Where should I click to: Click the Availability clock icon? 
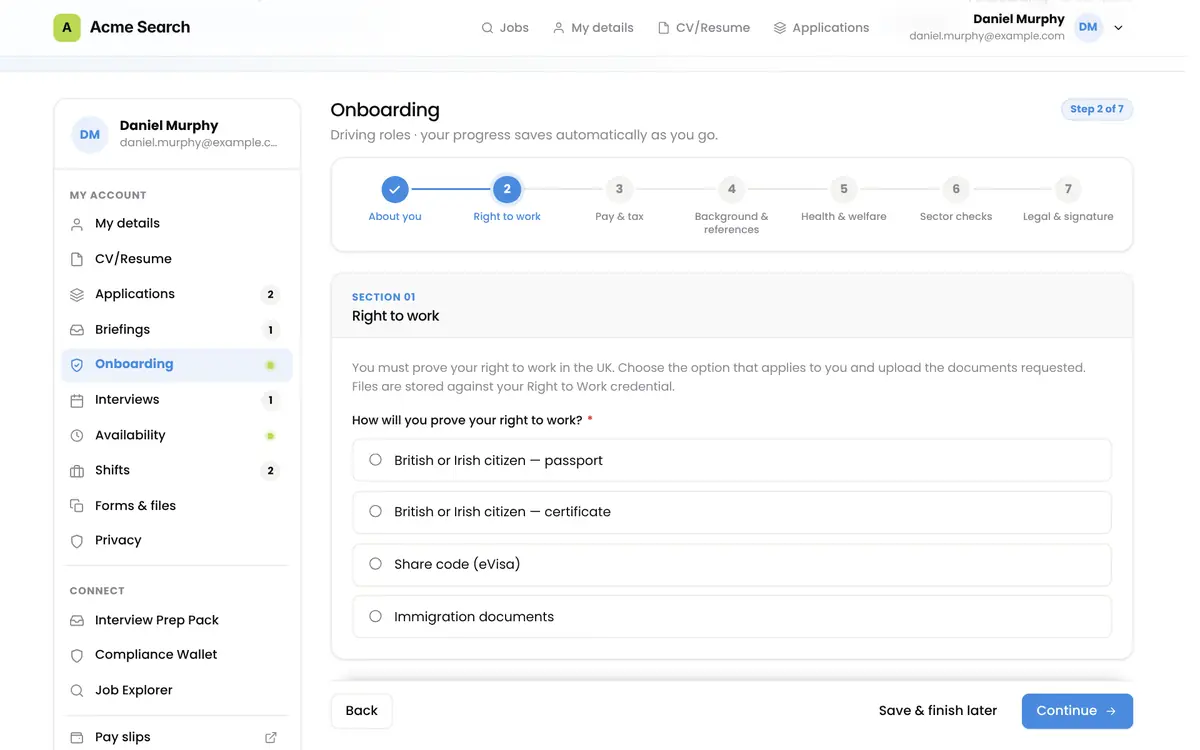point(77,436)
